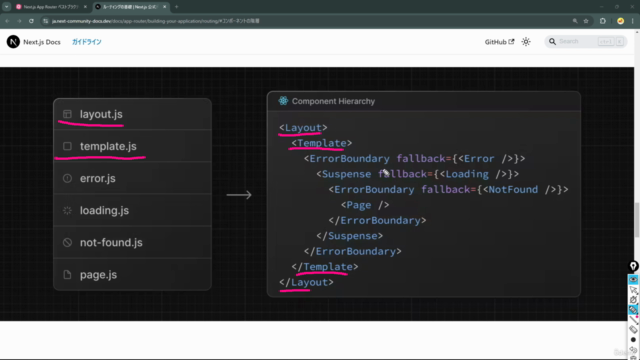This screenshot has height=360, width=640.
Task: Select the highlighted marker annotation tool
Action: click(633, 310)
